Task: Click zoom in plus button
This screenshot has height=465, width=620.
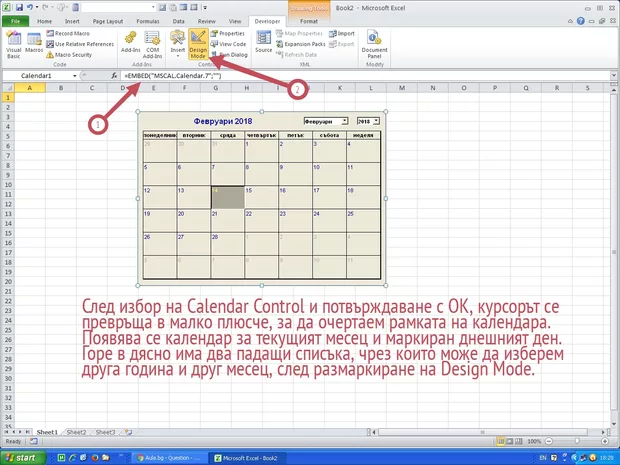Action: click(x=605, y=441)
